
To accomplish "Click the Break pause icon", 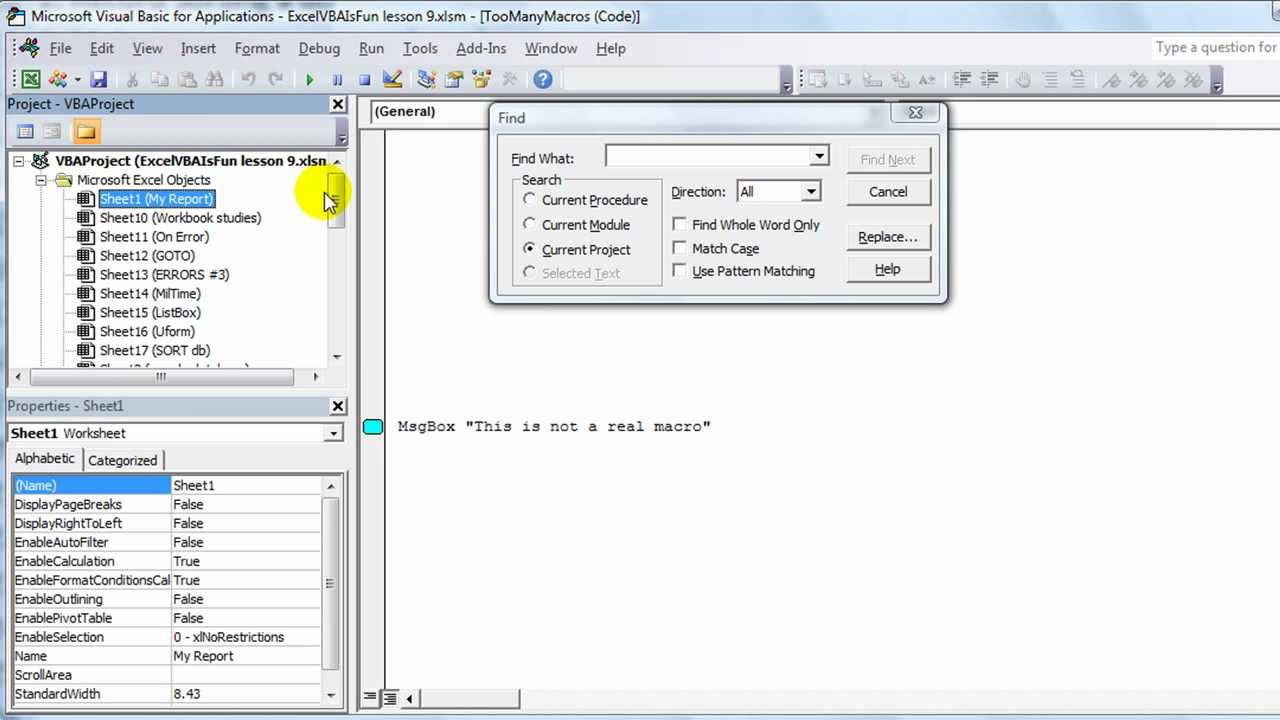I will [x=337, y=80].
